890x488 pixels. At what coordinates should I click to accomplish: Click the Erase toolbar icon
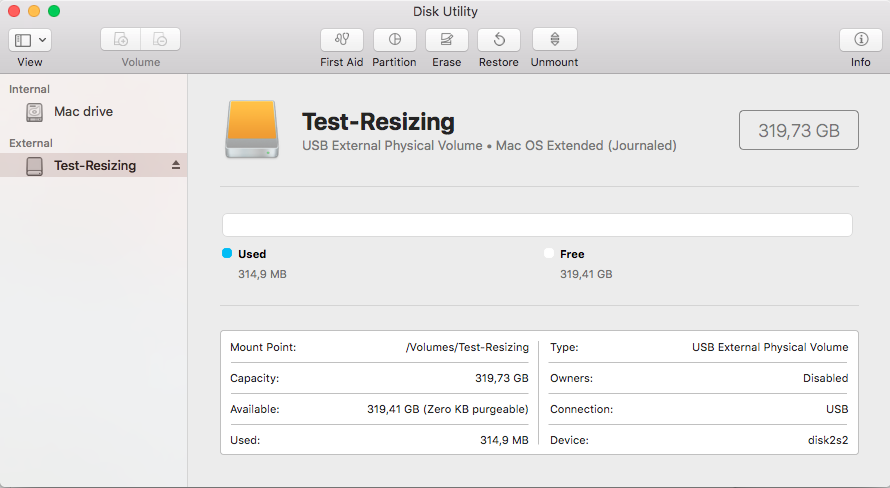(446, 40)
